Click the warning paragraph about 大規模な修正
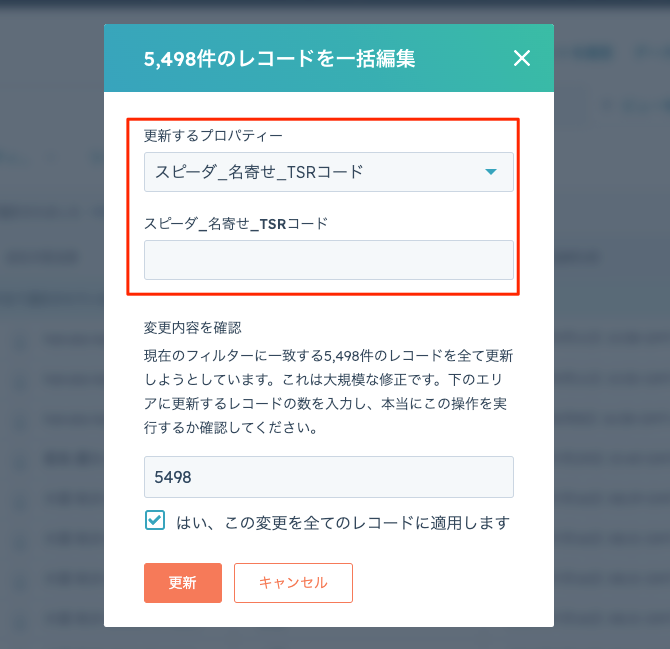 tap(328, 392)
